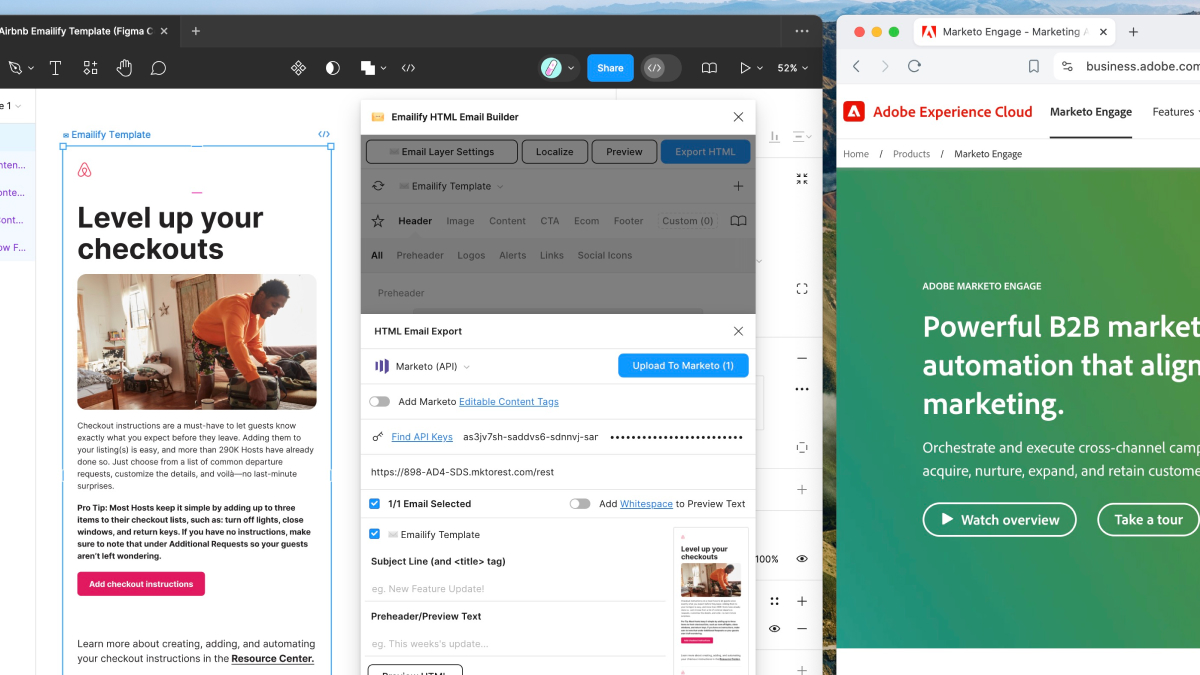
Task: Start Figma presentation with play icon
Action: coord(744,68)
